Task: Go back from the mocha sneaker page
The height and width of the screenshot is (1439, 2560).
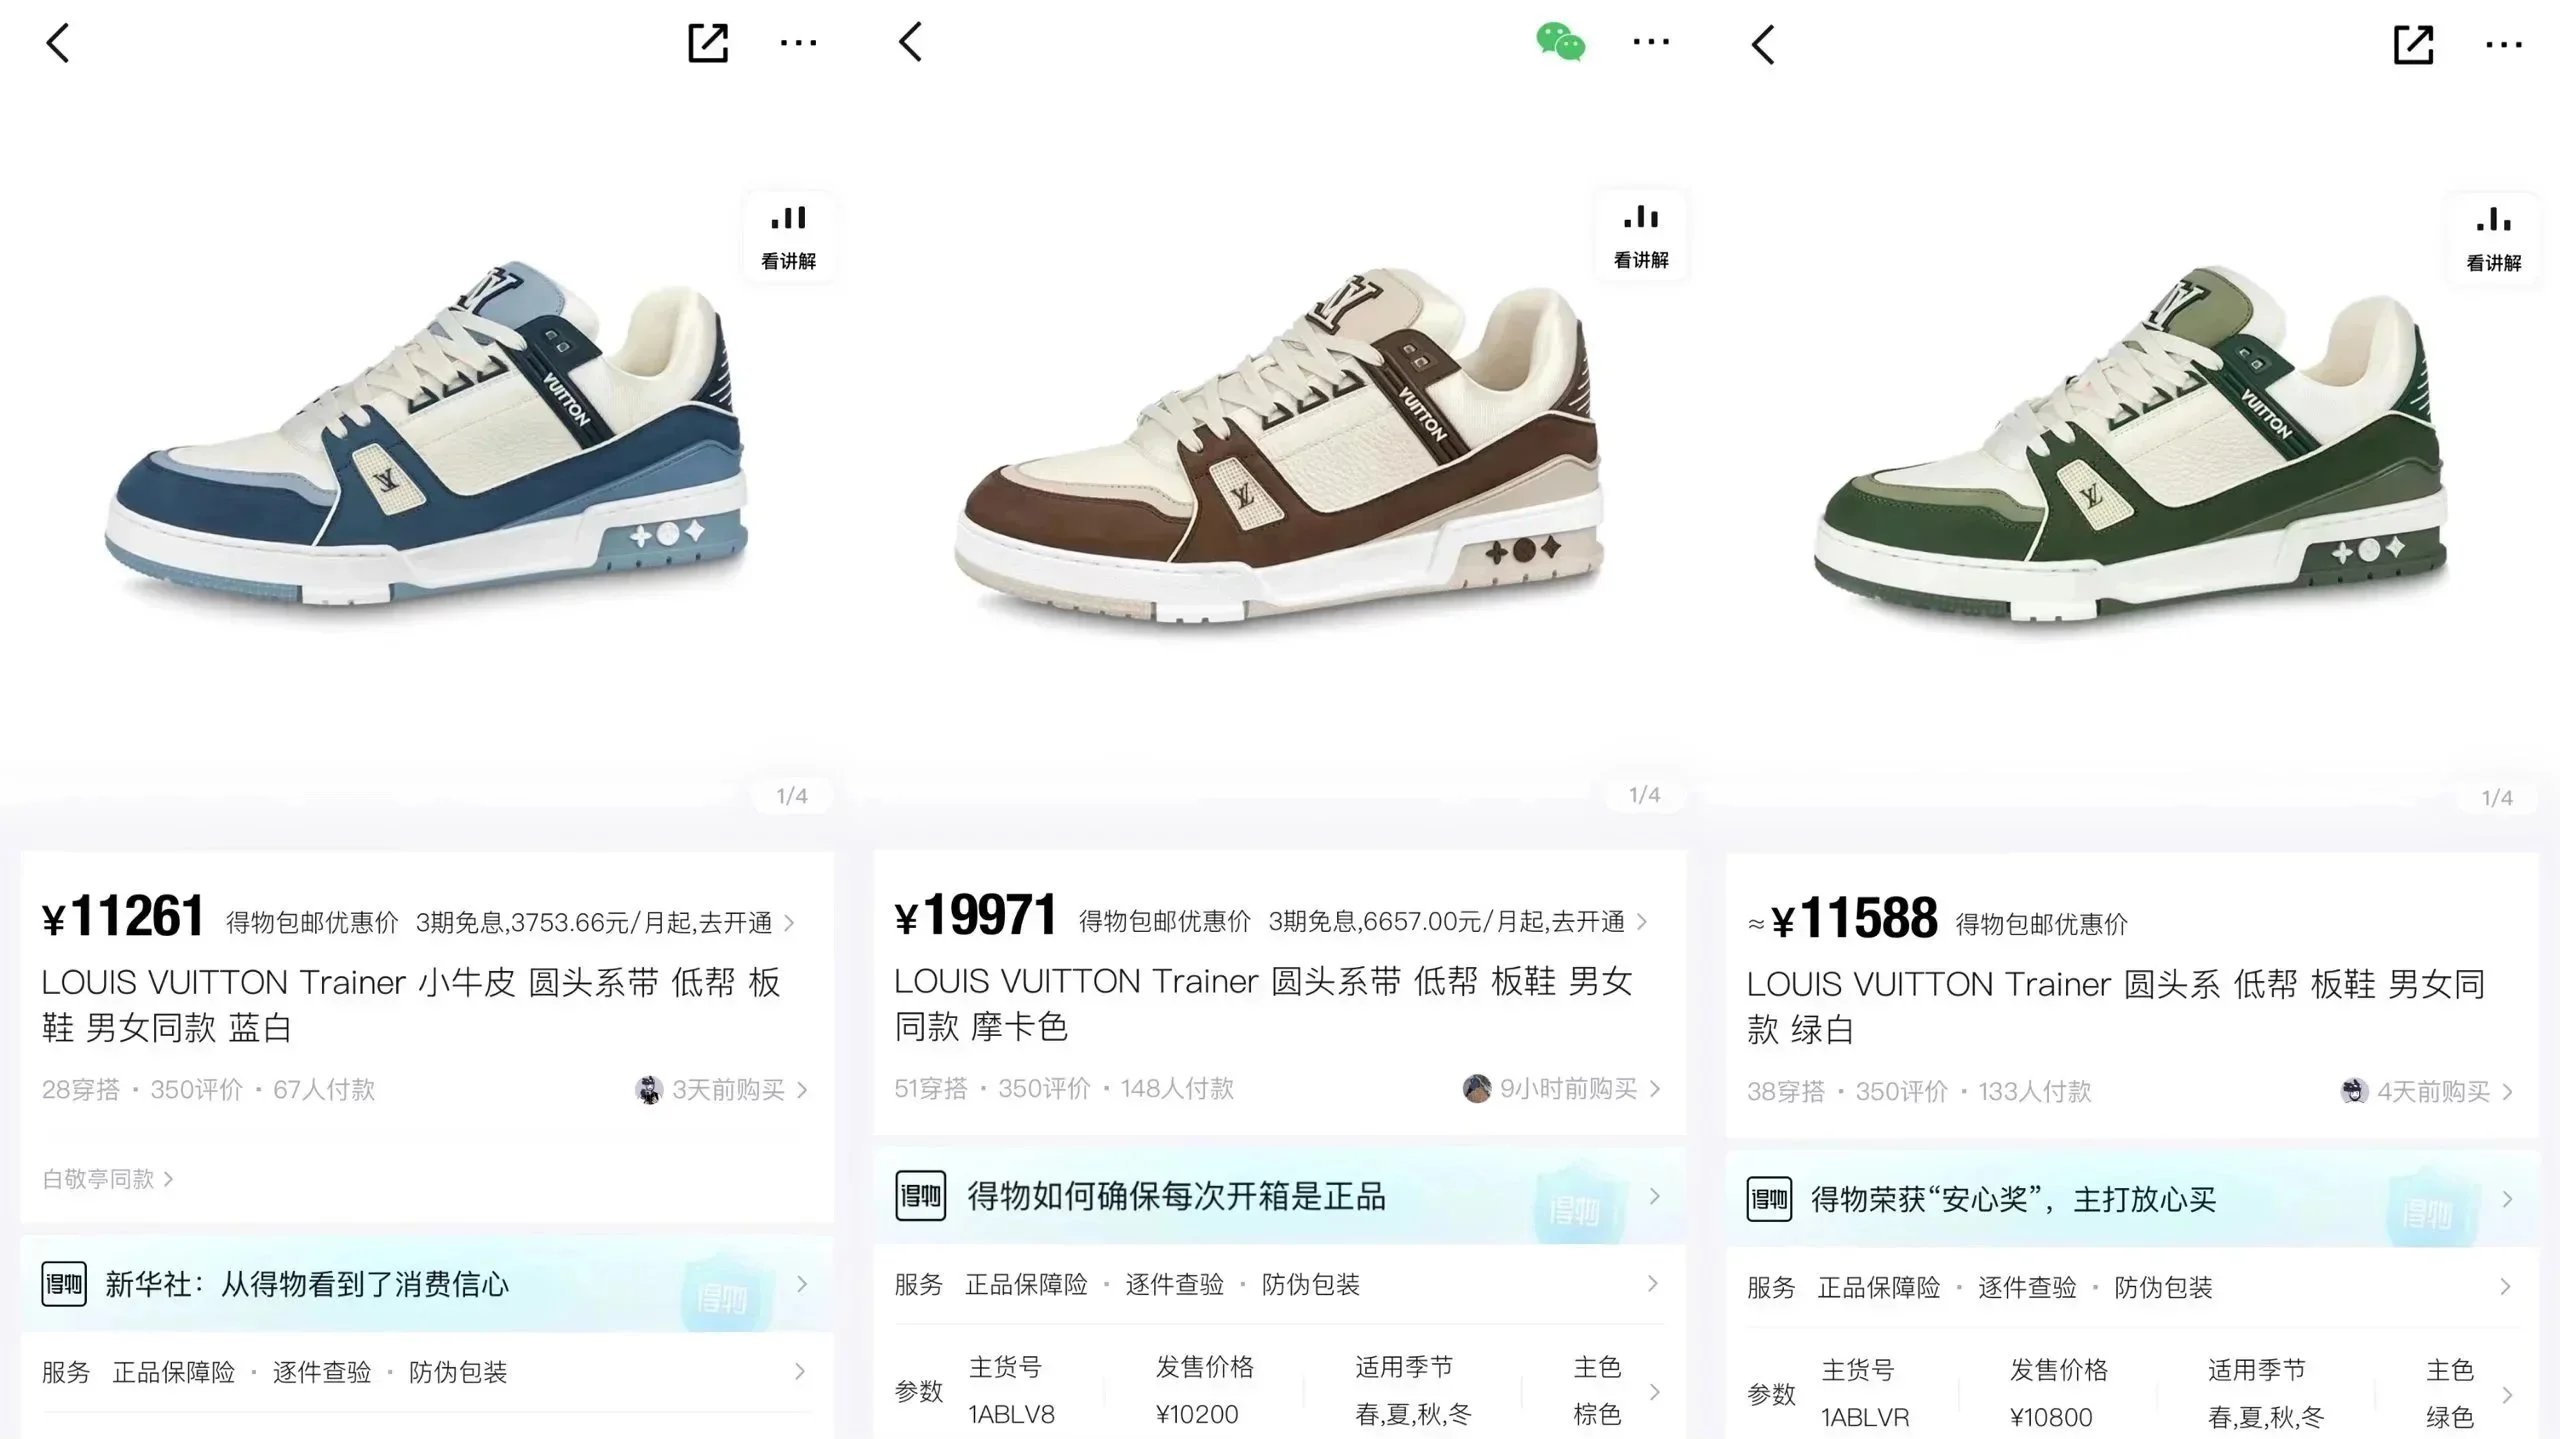Action: point(910,42)
